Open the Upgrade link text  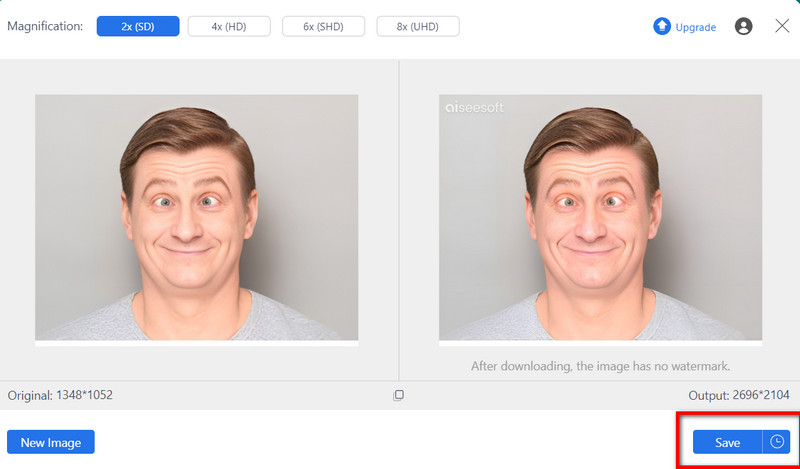(x=695, y=27)
